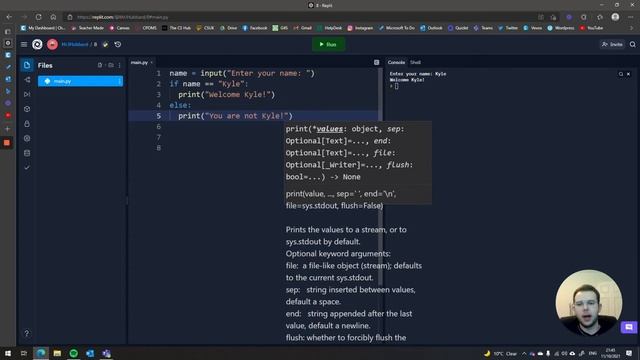Select the Files sidebar icon

click(27, 65)
